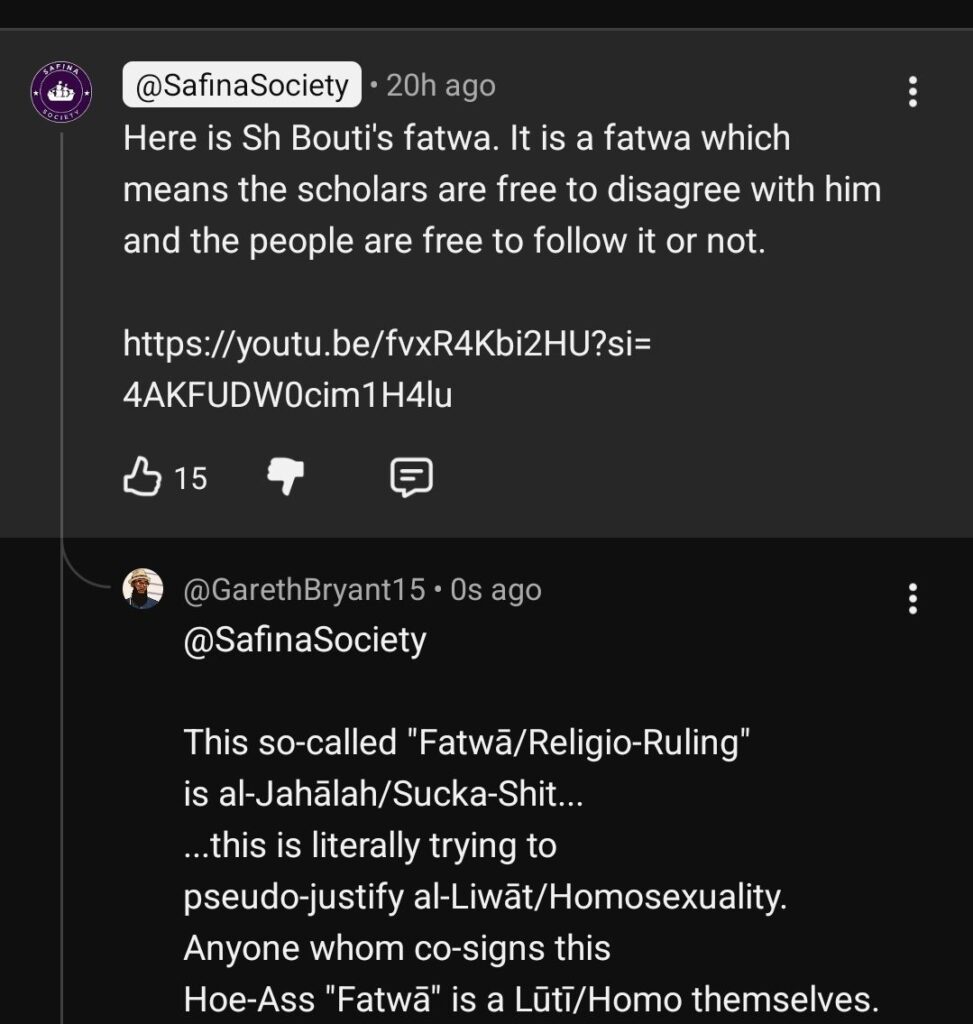
Task: Tap the @SafinaSociety mention inside the reply
Action: tap(304, 639)
